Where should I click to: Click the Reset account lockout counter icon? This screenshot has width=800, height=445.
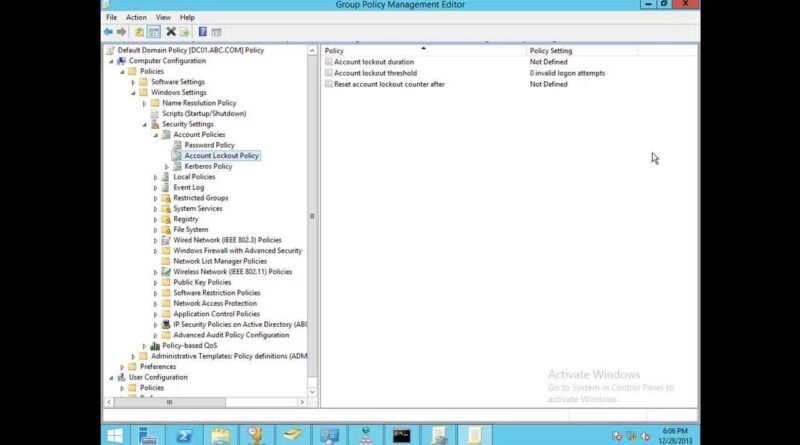(329, 84)
